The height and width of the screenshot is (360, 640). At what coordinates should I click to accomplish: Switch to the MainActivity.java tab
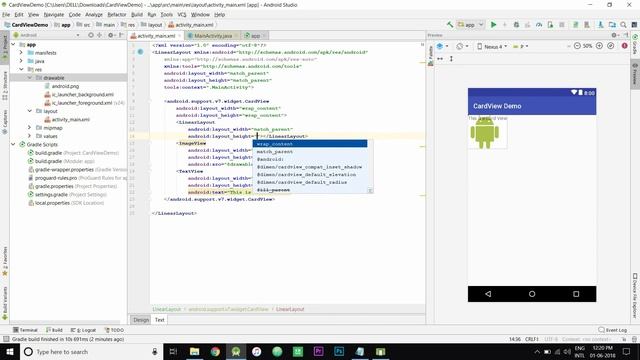tap(213, 36)
